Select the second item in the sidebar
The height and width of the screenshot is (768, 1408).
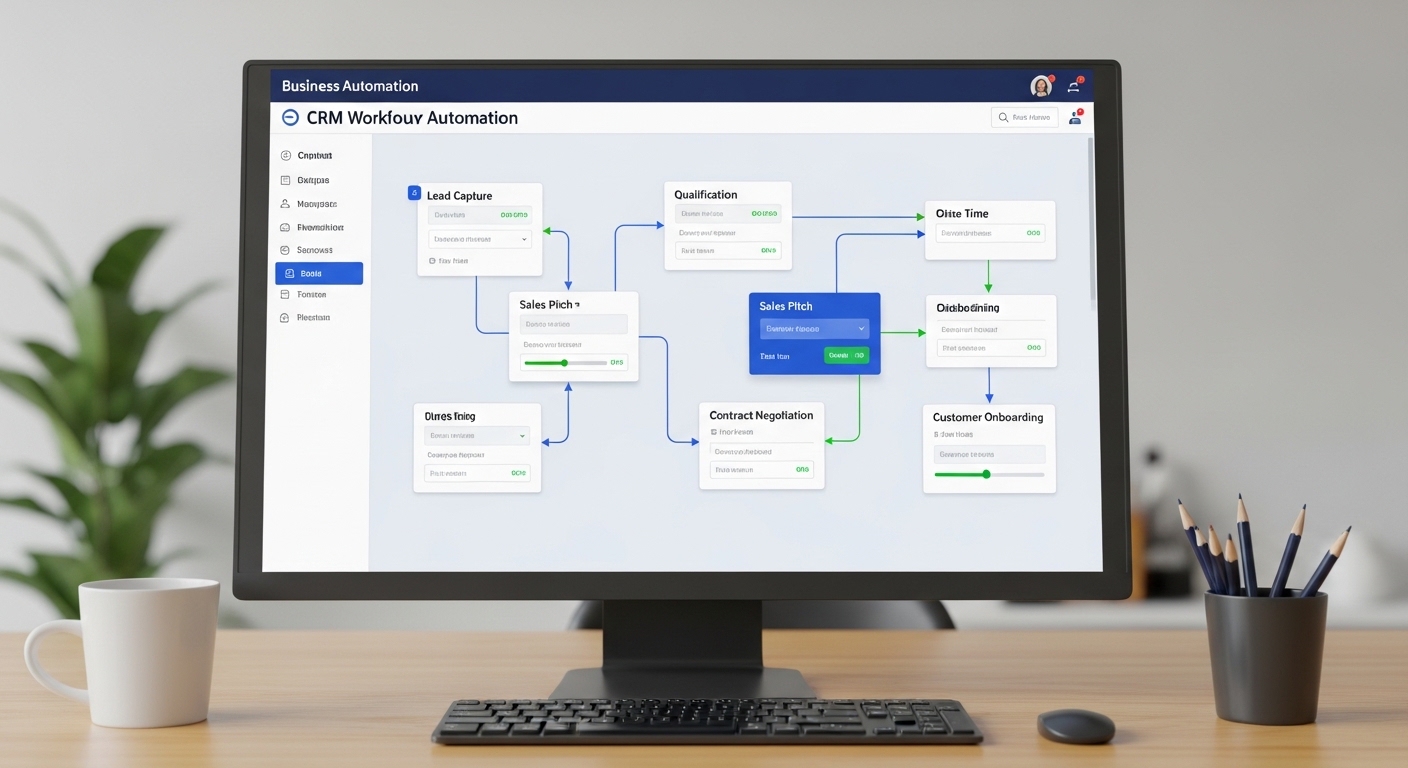pos(312,180)
